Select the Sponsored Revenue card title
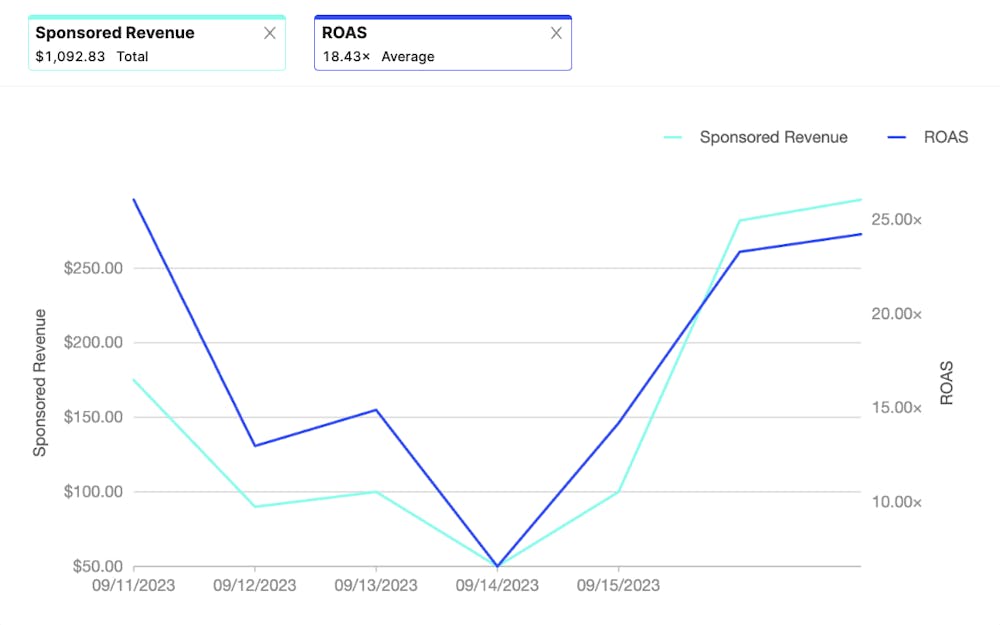 click(115, 33)
